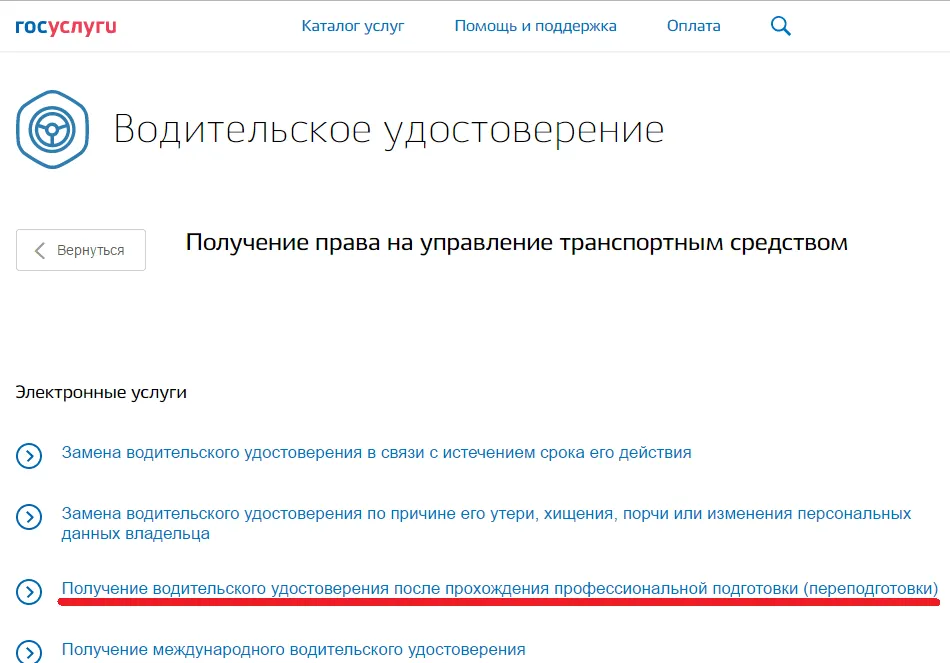Screen dimensions: 950x663
Task: Open Помощь и поддержка section
Action: [x=536, y=26]
